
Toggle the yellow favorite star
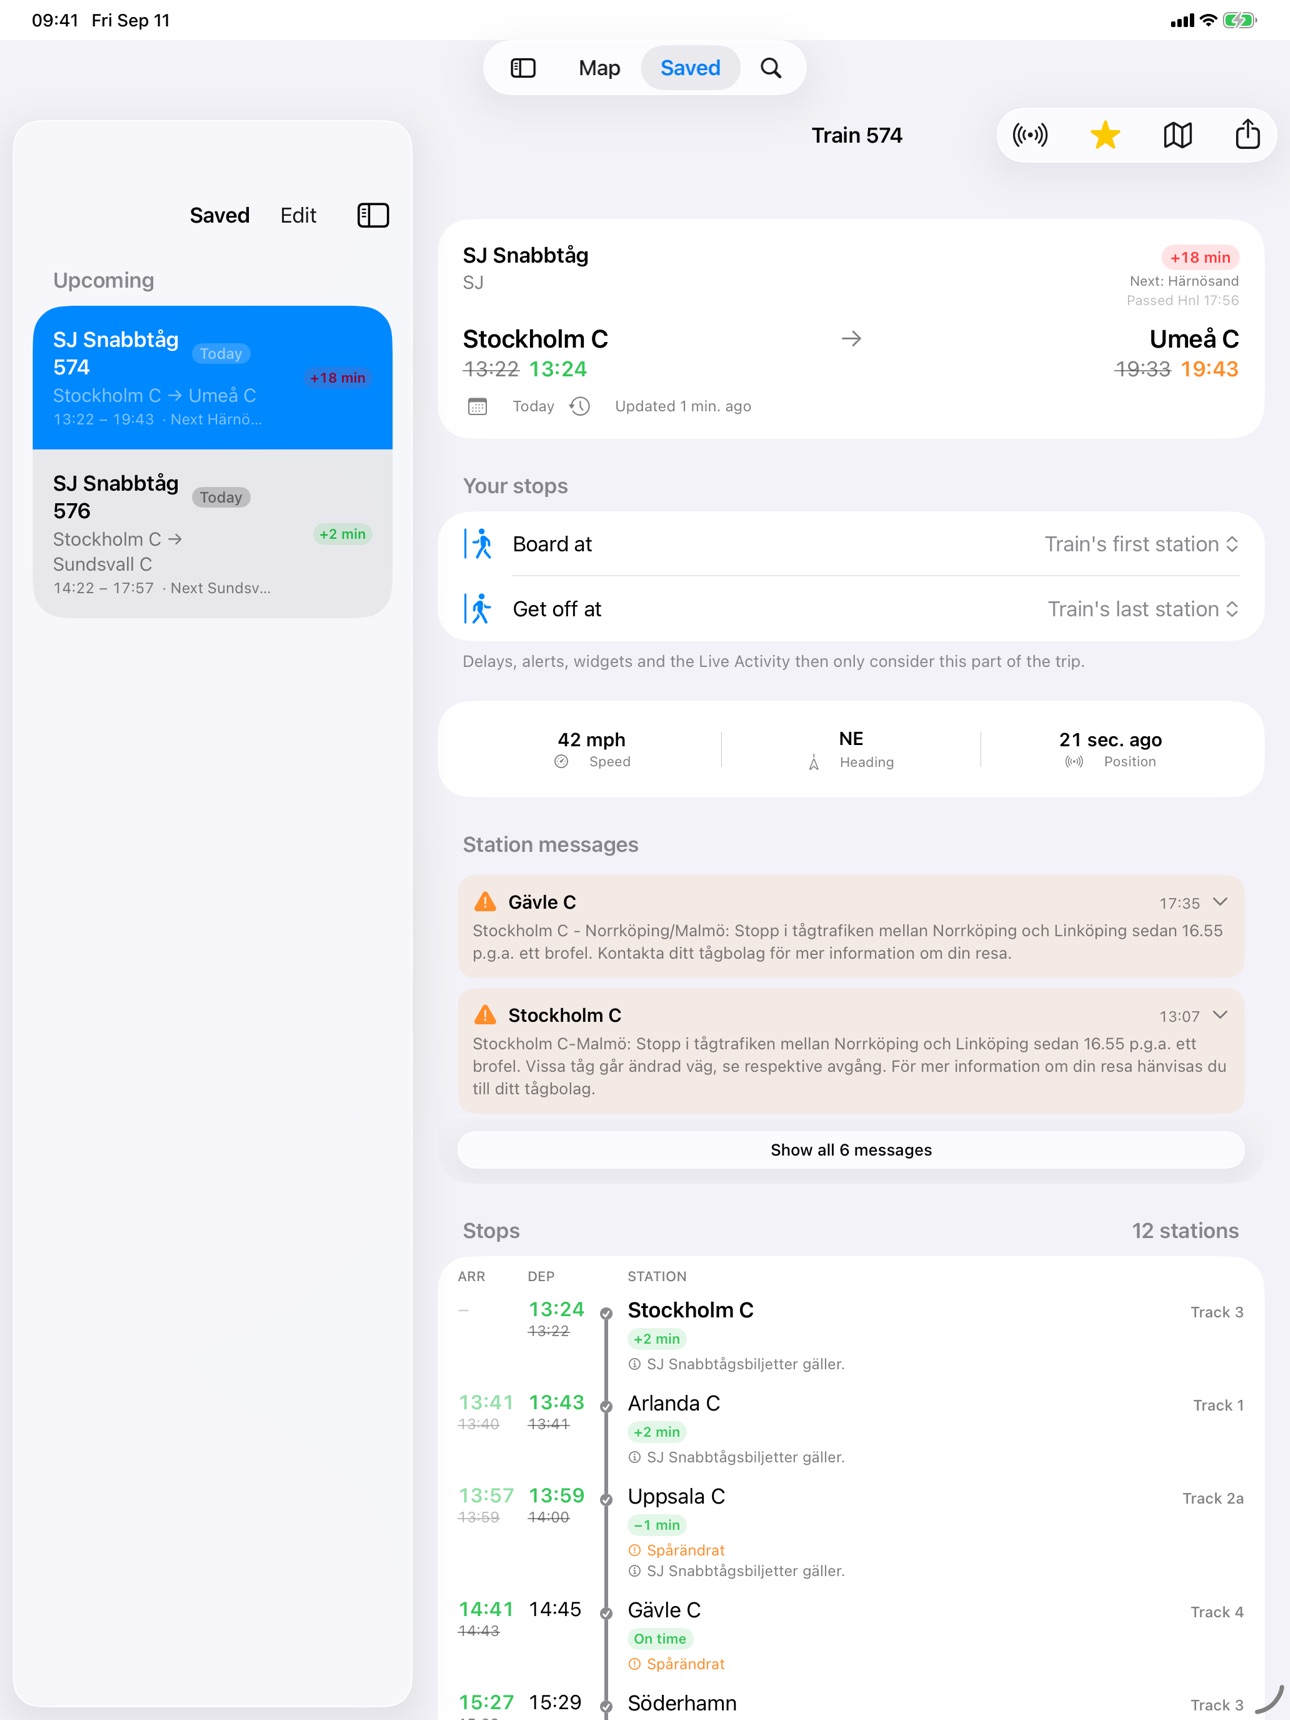click(1105, 135)
